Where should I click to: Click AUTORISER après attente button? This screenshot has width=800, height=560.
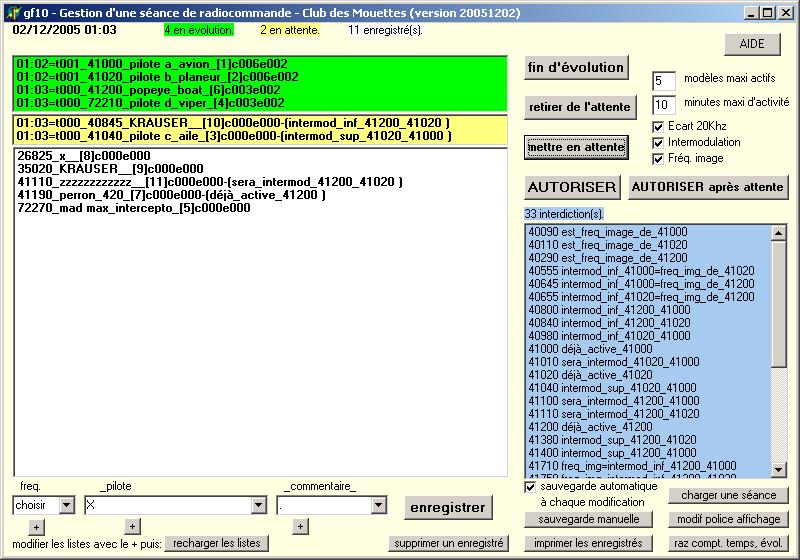point(708,187)
